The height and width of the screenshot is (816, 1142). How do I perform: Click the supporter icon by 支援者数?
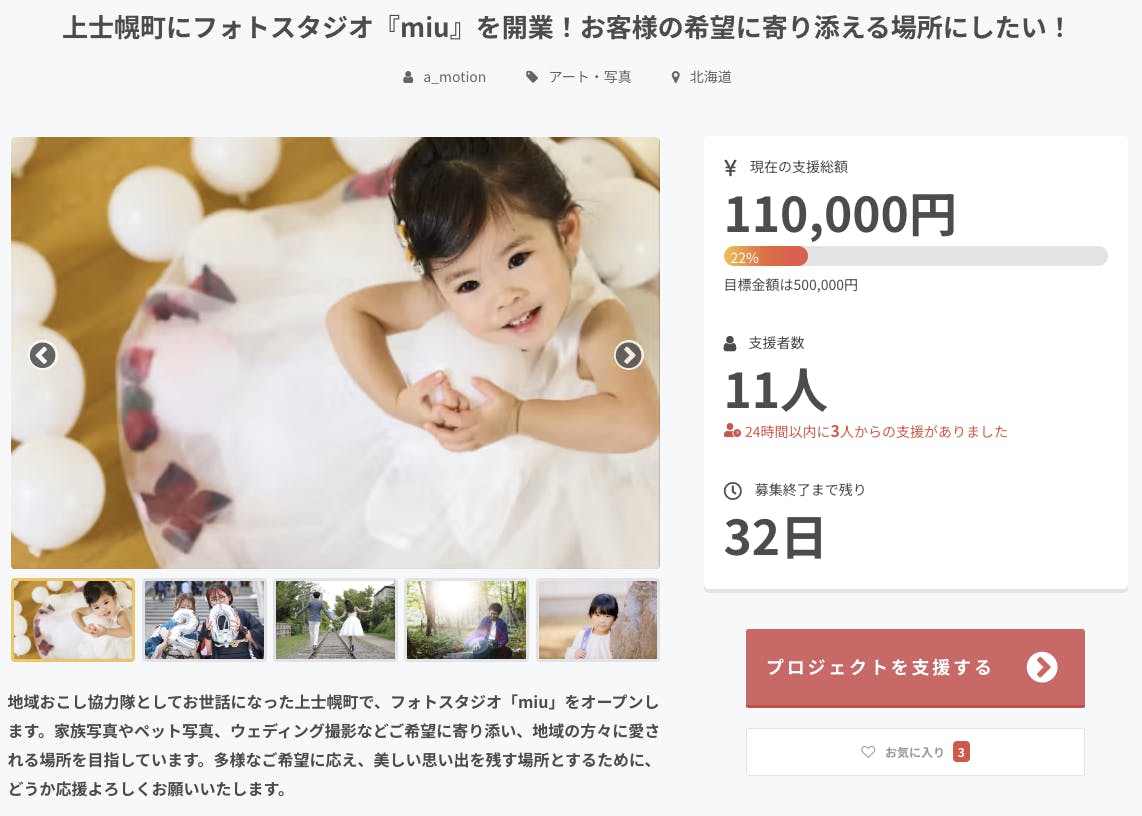[x=730, y=343]
